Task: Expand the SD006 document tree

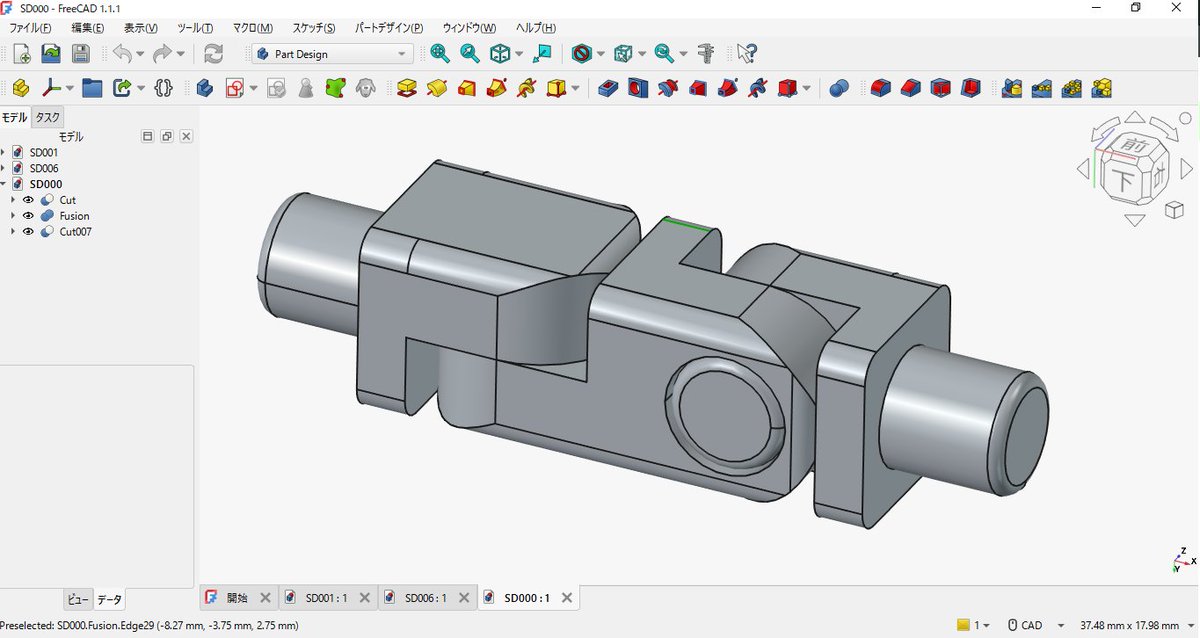Action: tap(4, 168)
